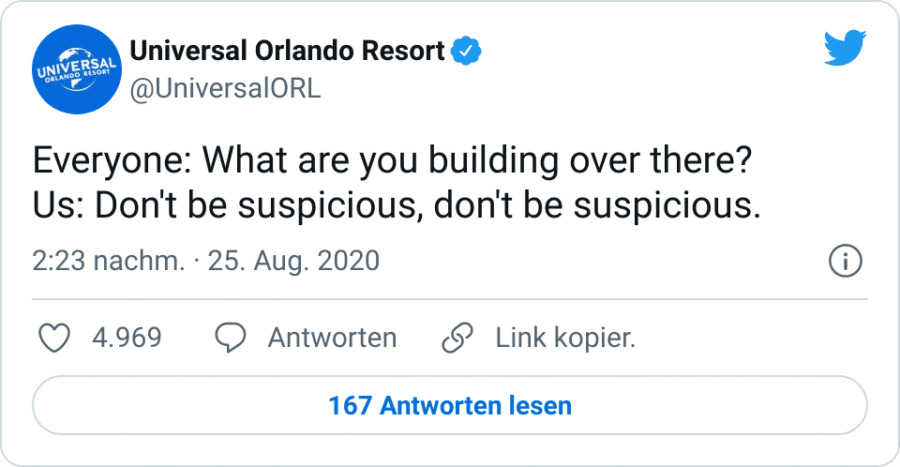900x467 pixels.
Task: Open the @UniversalORL handle link
Action: [x=226, y=88]
